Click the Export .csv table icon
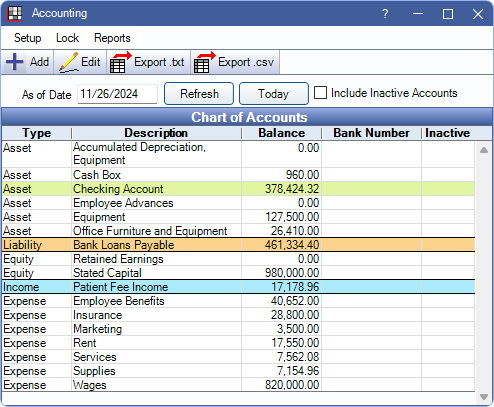494x407 pixels. coord(204,62)
